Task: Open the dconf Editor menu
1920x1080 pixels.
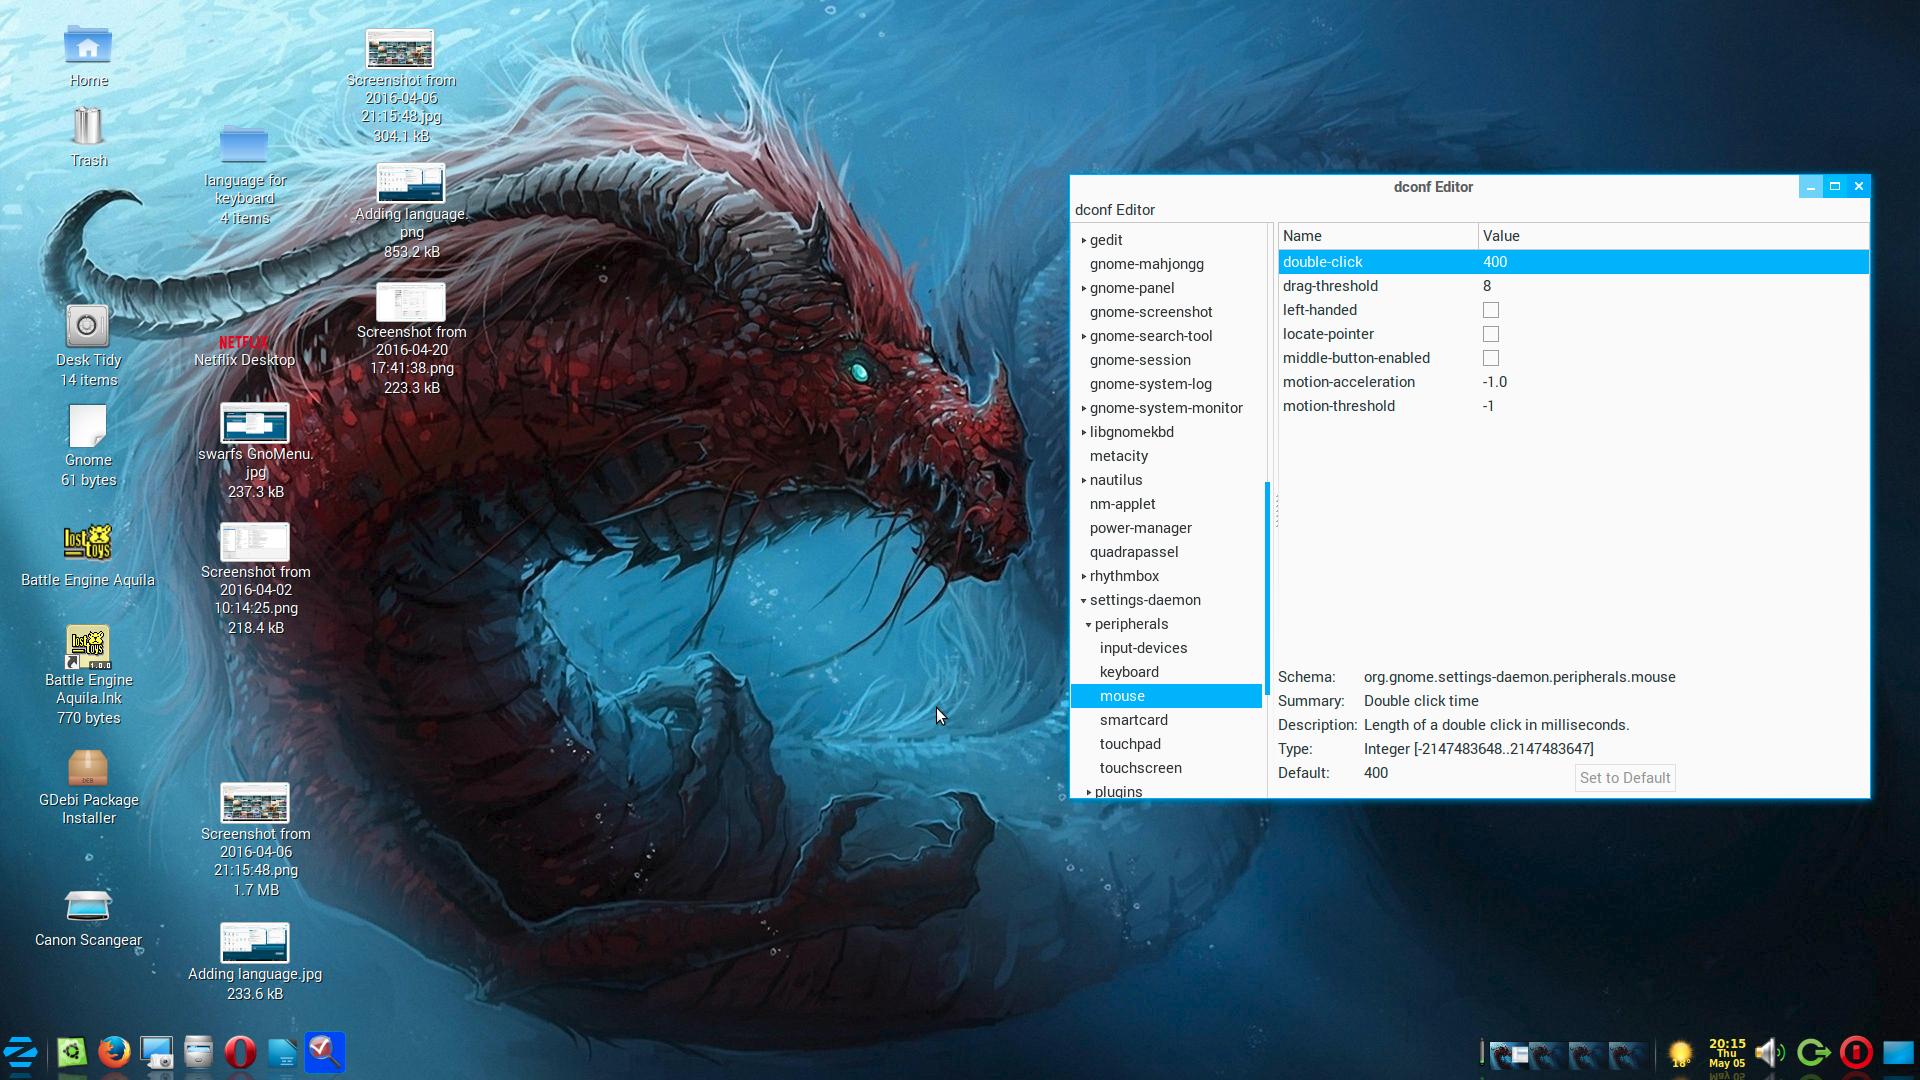Action: point(1114,210)
